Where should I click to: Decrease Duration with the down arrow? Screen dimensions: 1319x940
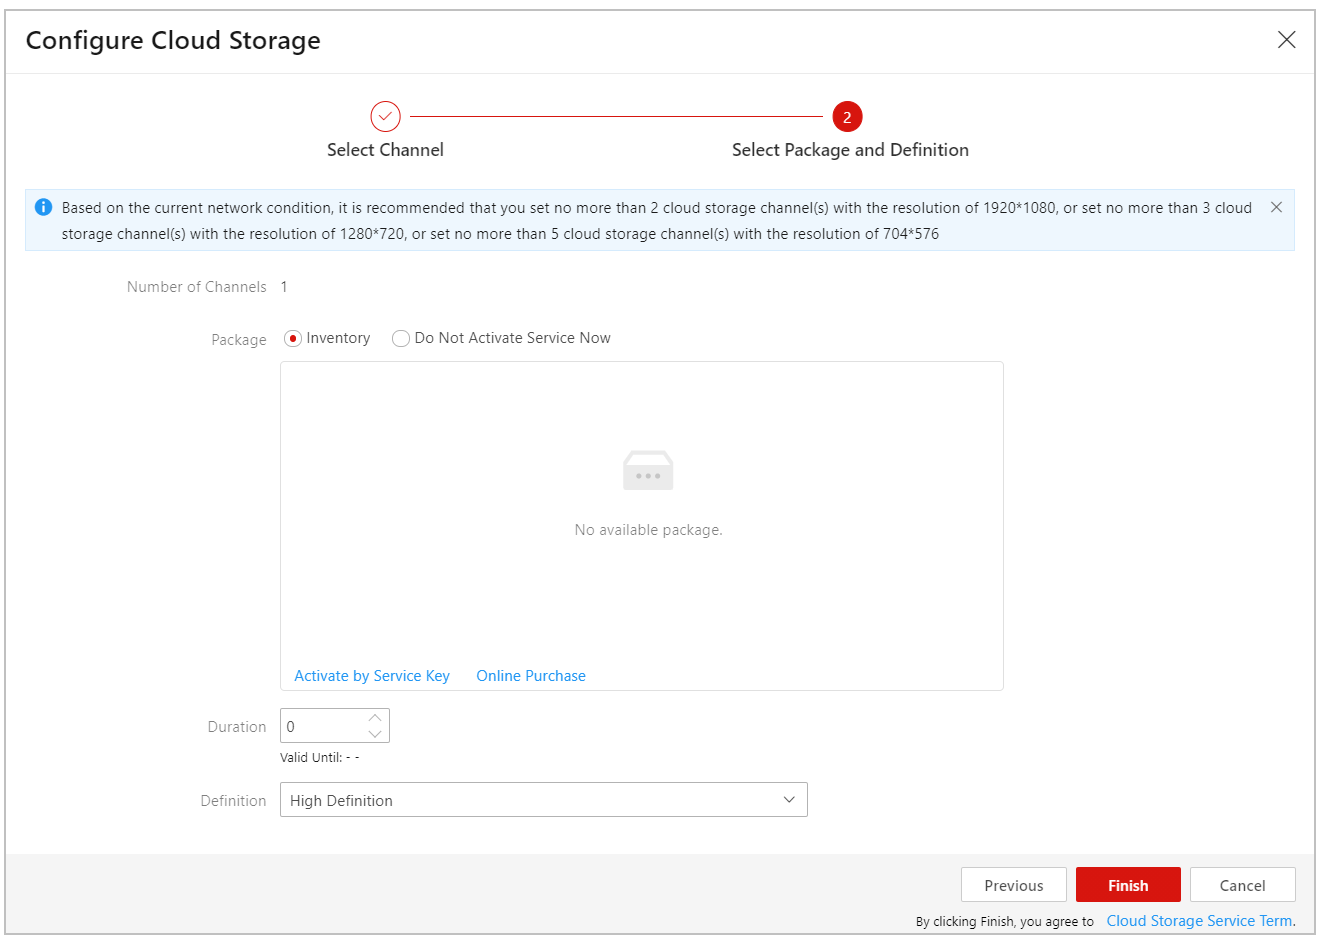375,734
